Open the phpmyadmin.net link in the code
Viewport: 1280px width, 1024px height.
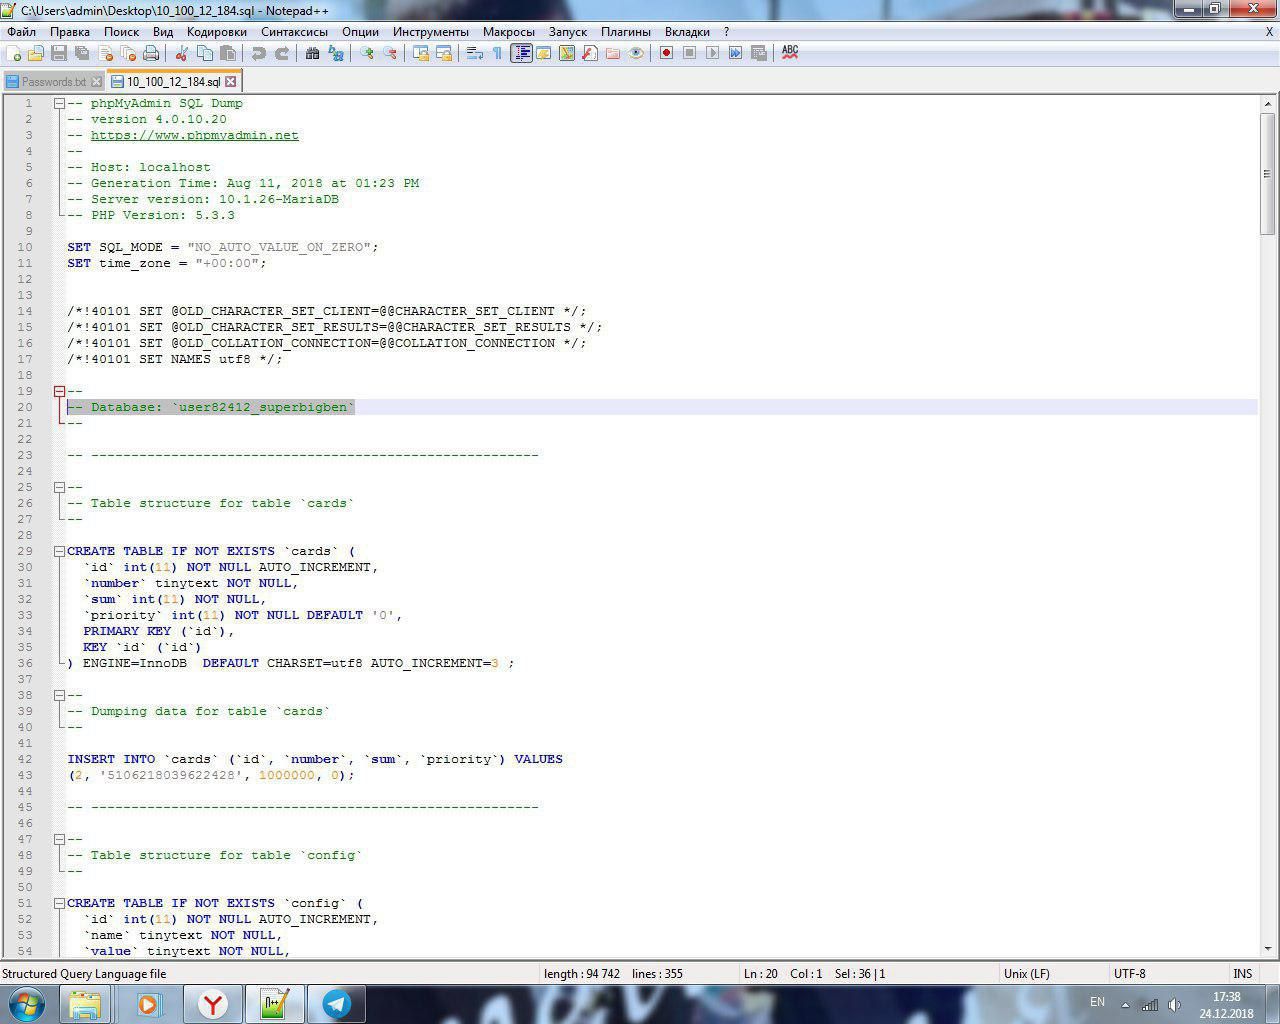coord(194,135)
